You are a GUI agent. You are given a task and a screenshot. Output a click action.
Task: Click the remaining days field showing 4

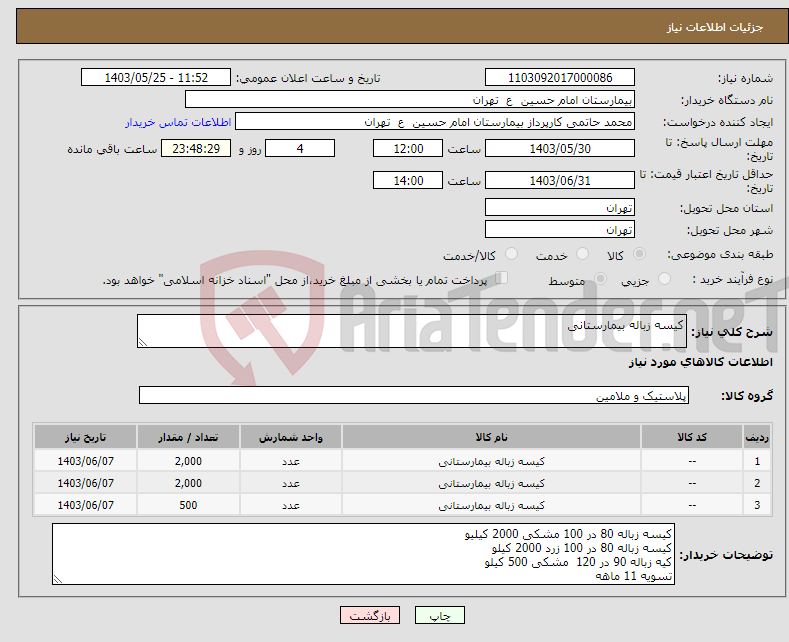300,148
